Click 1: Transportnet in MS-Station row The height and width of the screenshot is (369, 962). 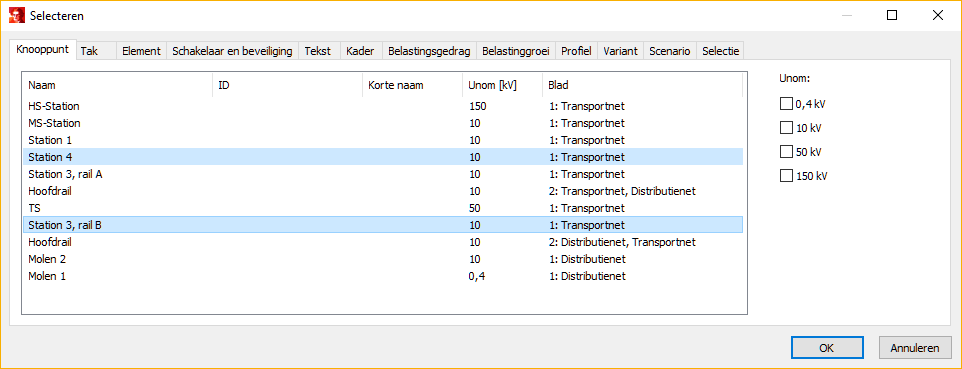point(587,123)
